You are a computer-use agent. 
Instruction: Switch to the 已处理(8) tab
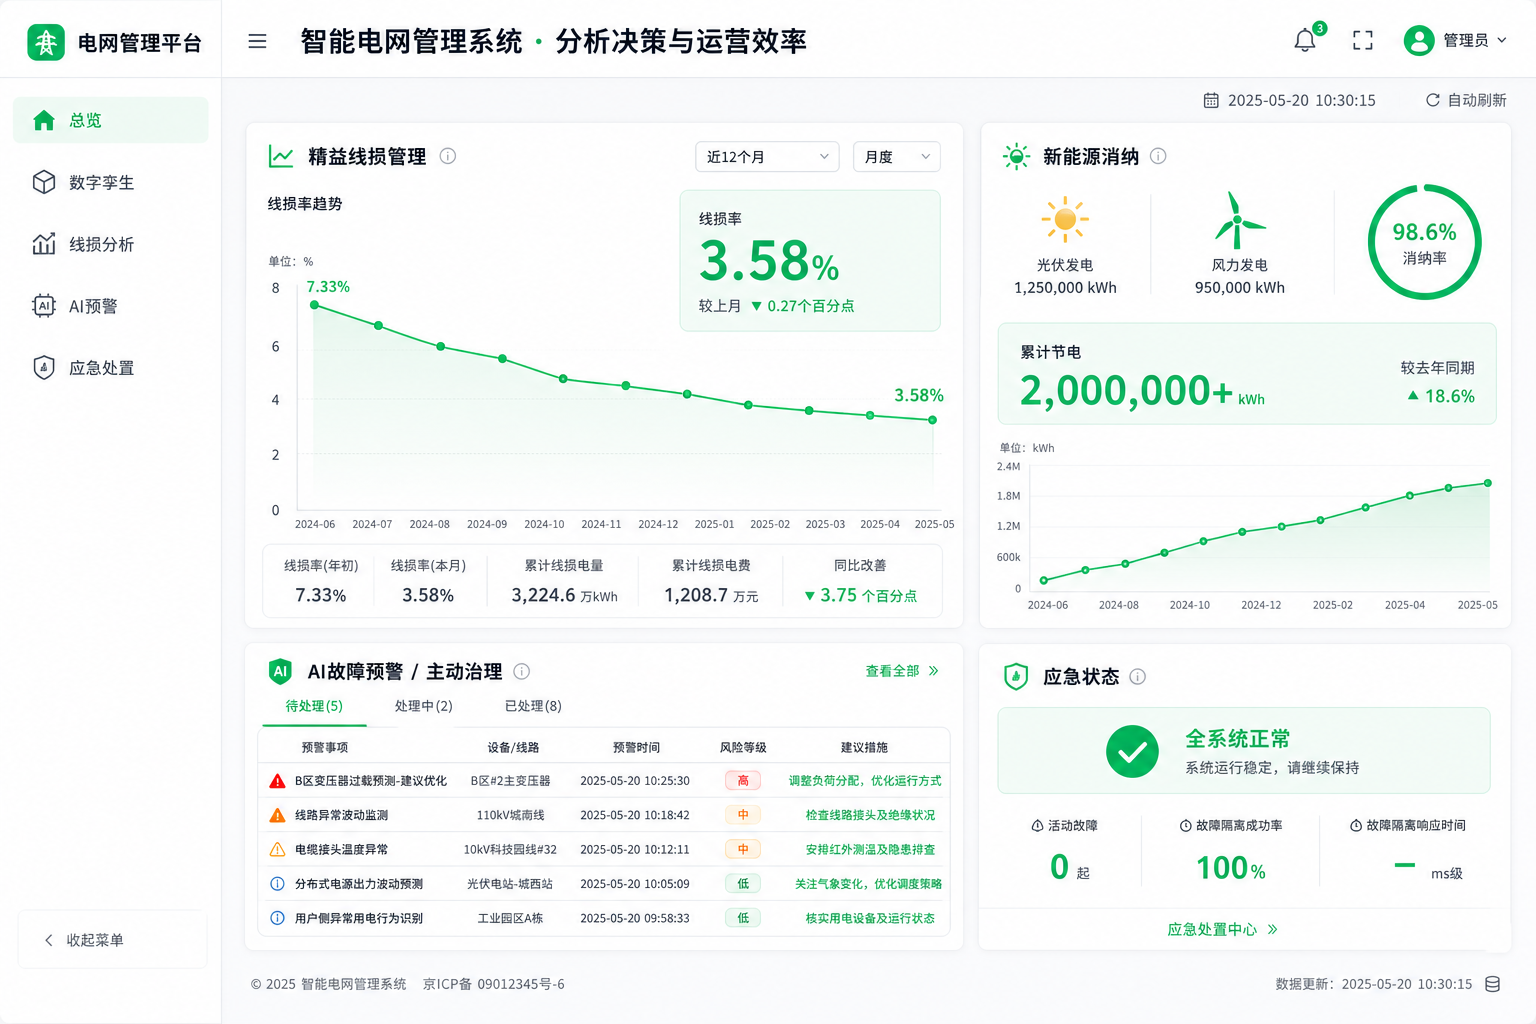(533, 706)
